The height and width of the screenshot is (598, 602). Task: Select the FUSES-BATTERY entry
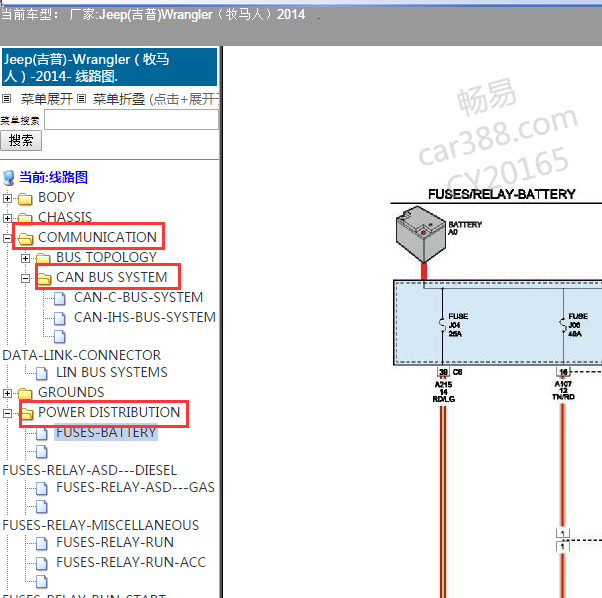(x=106, y=432)
